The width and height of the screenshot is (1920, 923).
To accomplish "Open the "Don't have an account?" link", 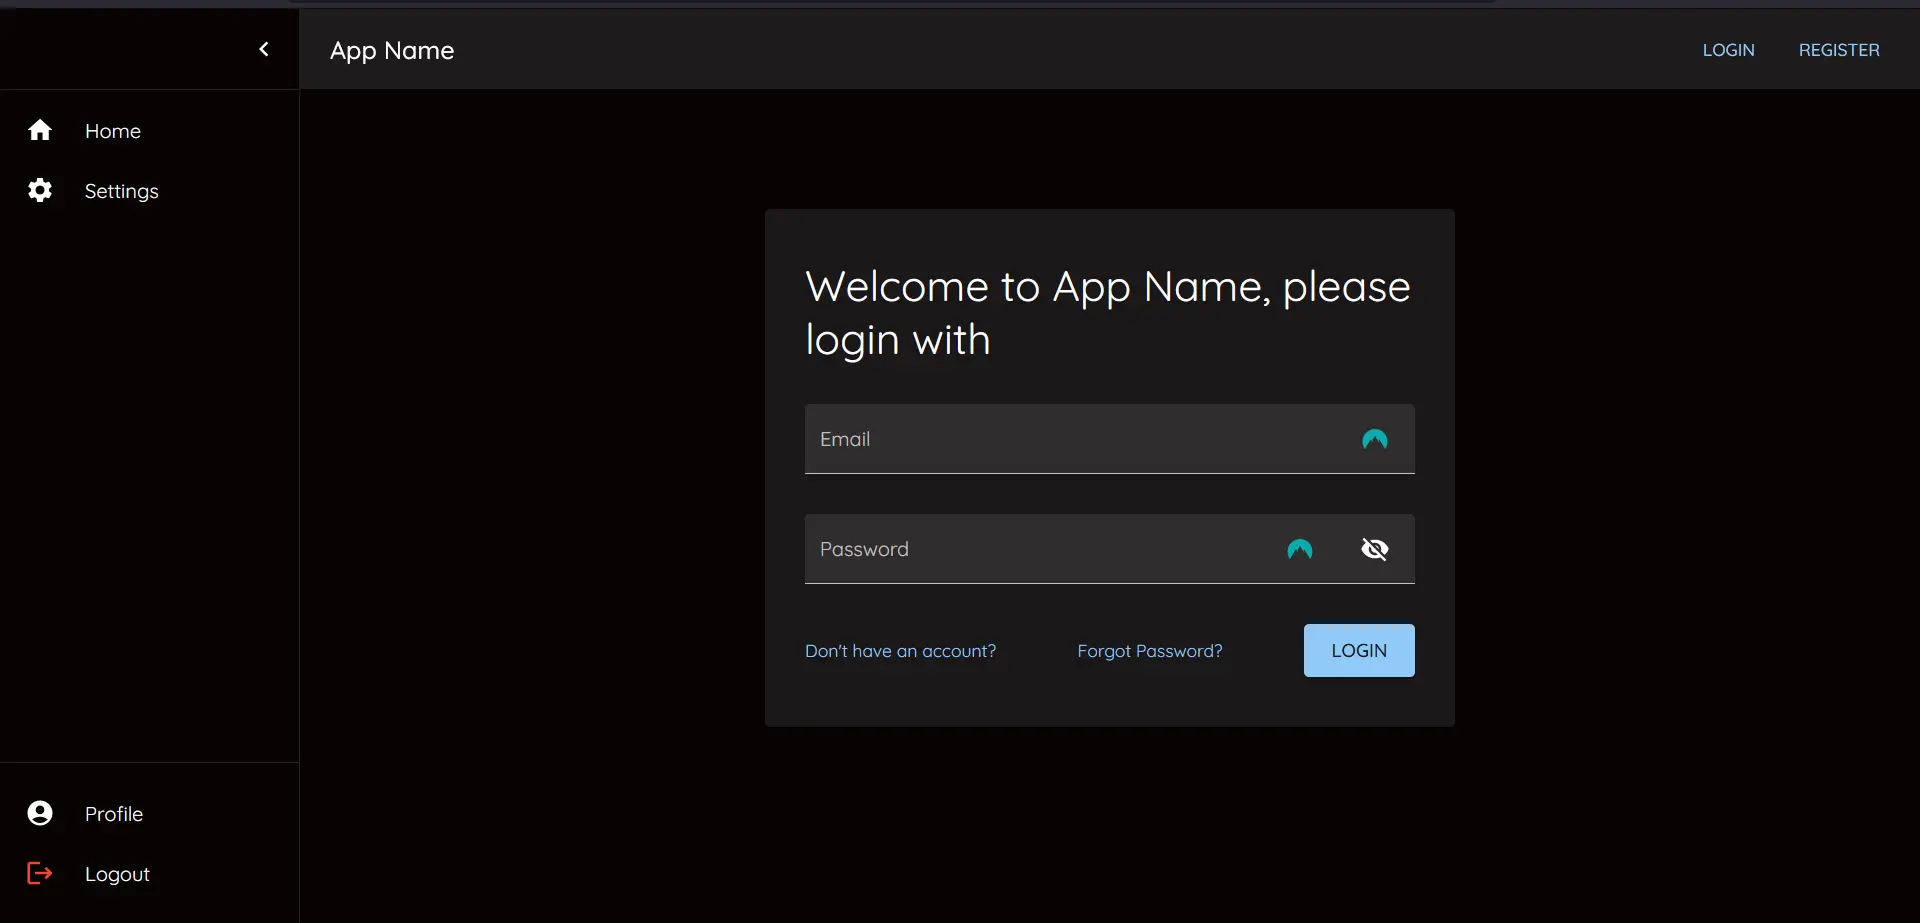I will click(900, 650).
